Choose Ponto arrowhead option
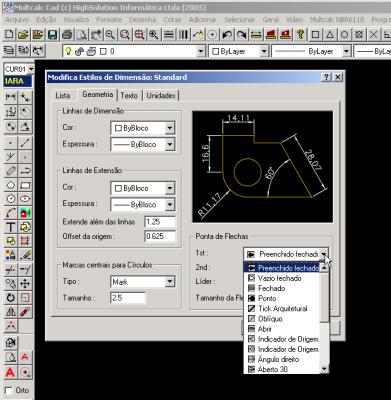The height and width of the screenshot is (400, 391). coord(282,298)
